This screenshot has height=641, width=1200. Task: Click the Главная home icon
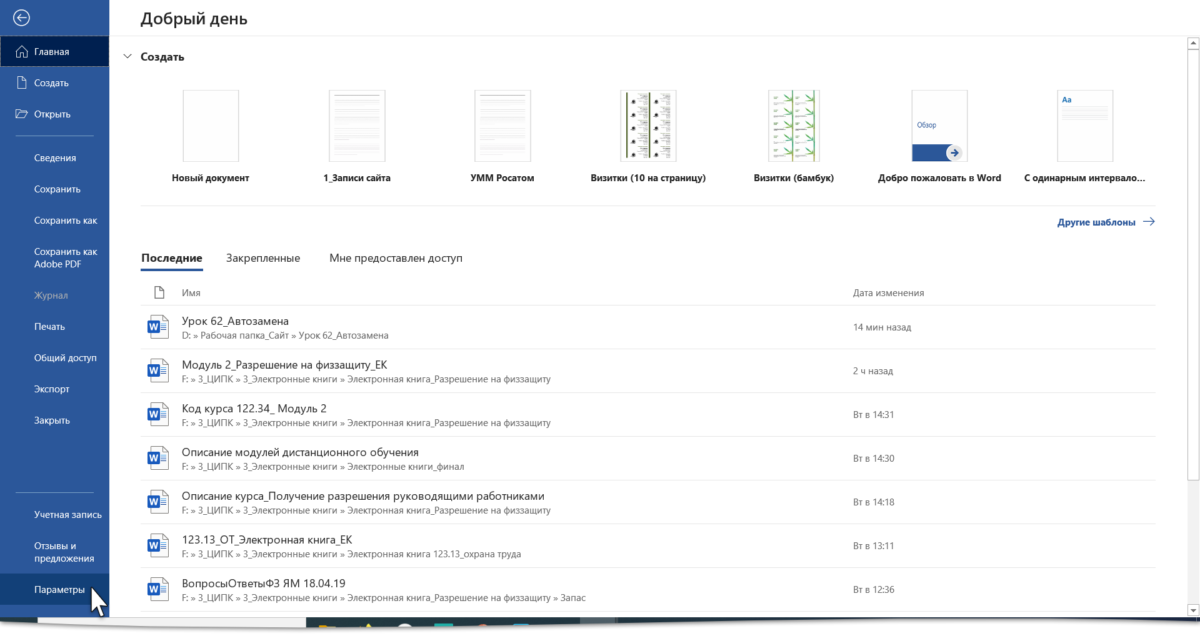21,52
